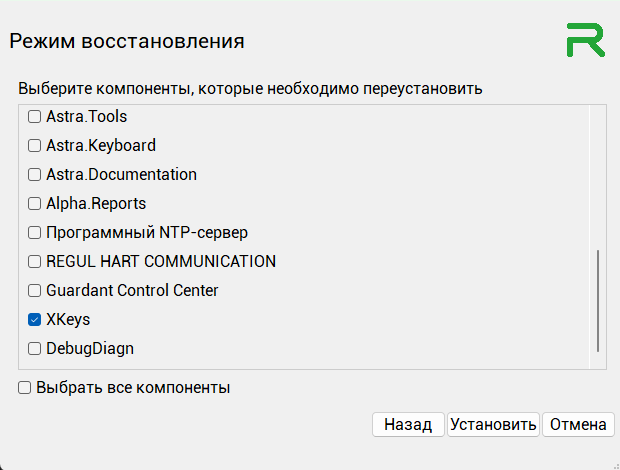Click the green R logo icon
Screen dimensions: 620x470
coord(585,39)
